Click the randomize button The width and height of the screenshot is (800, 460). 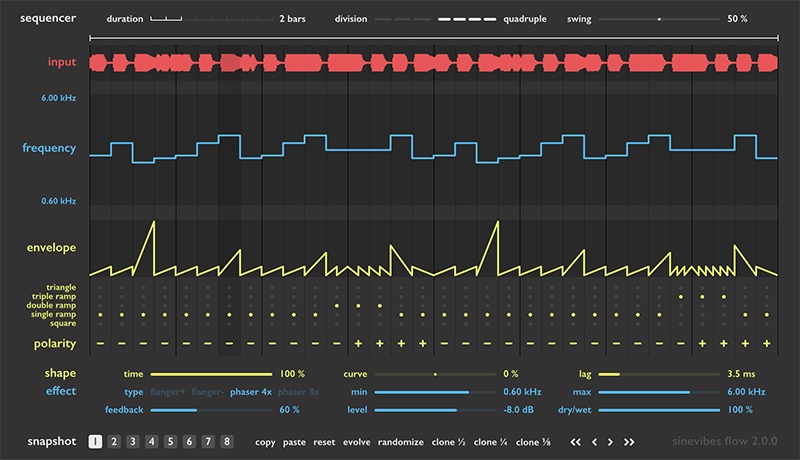[x=401, y=441]
